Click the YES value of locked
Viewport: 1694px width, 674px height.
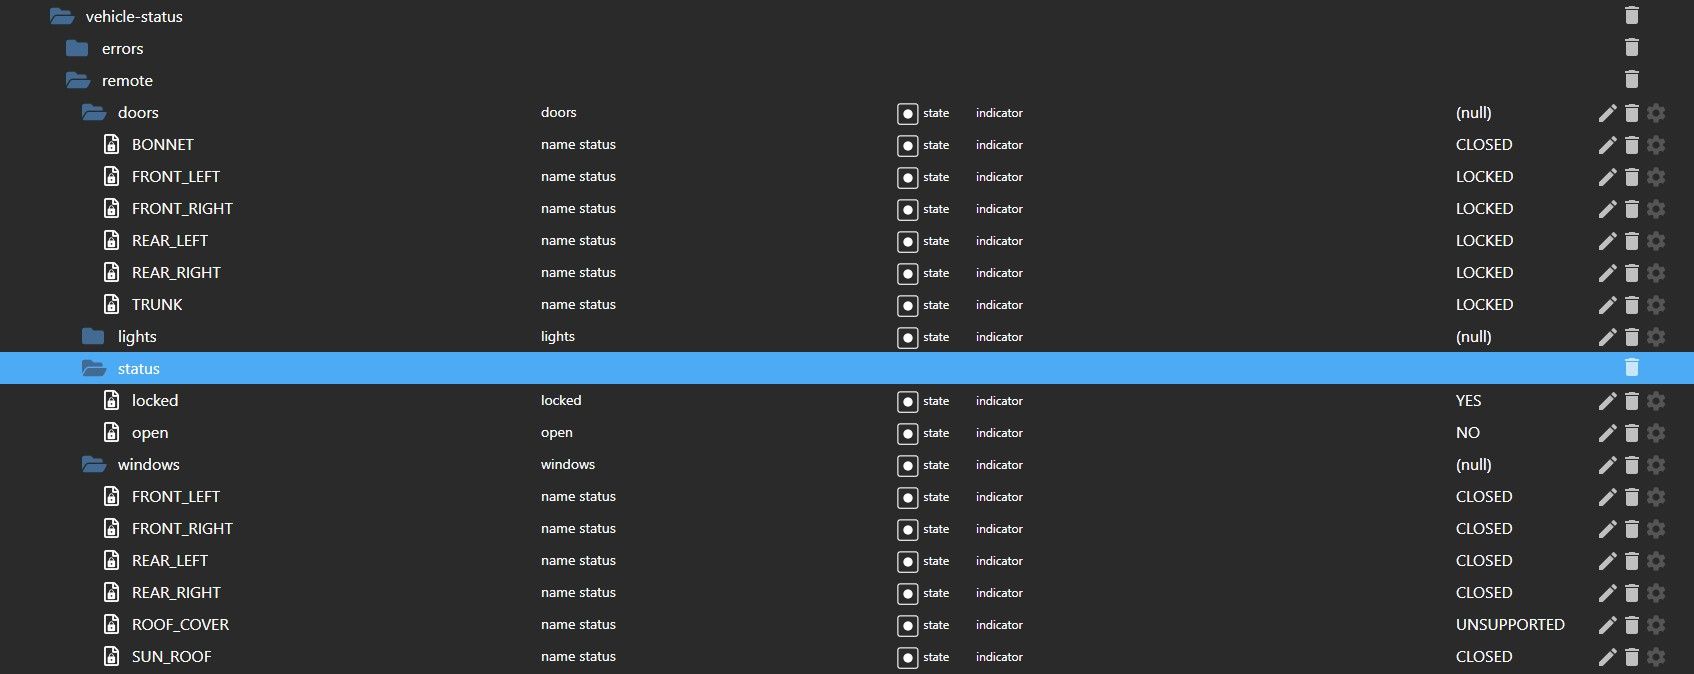tap(1468, 400)
